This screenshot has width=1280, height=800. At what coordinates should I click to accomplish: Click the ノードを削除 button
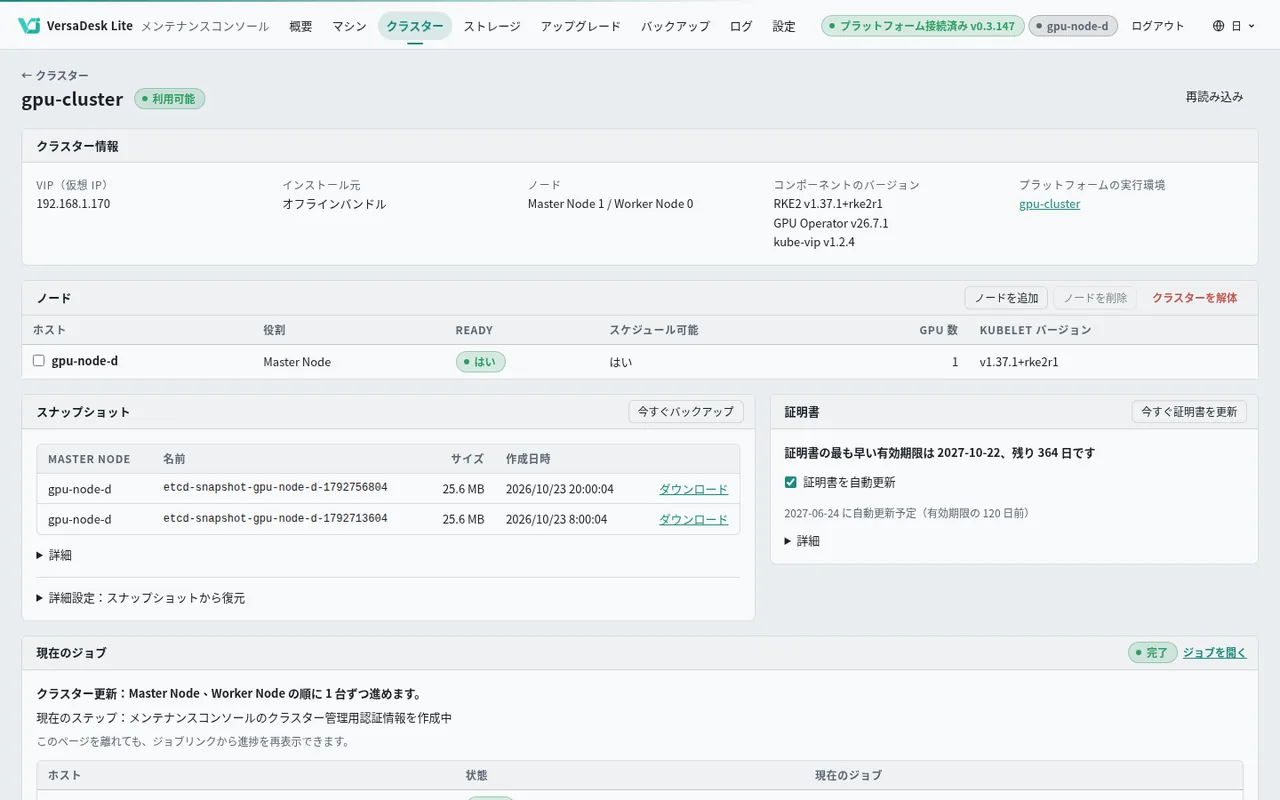point(1095,298)
